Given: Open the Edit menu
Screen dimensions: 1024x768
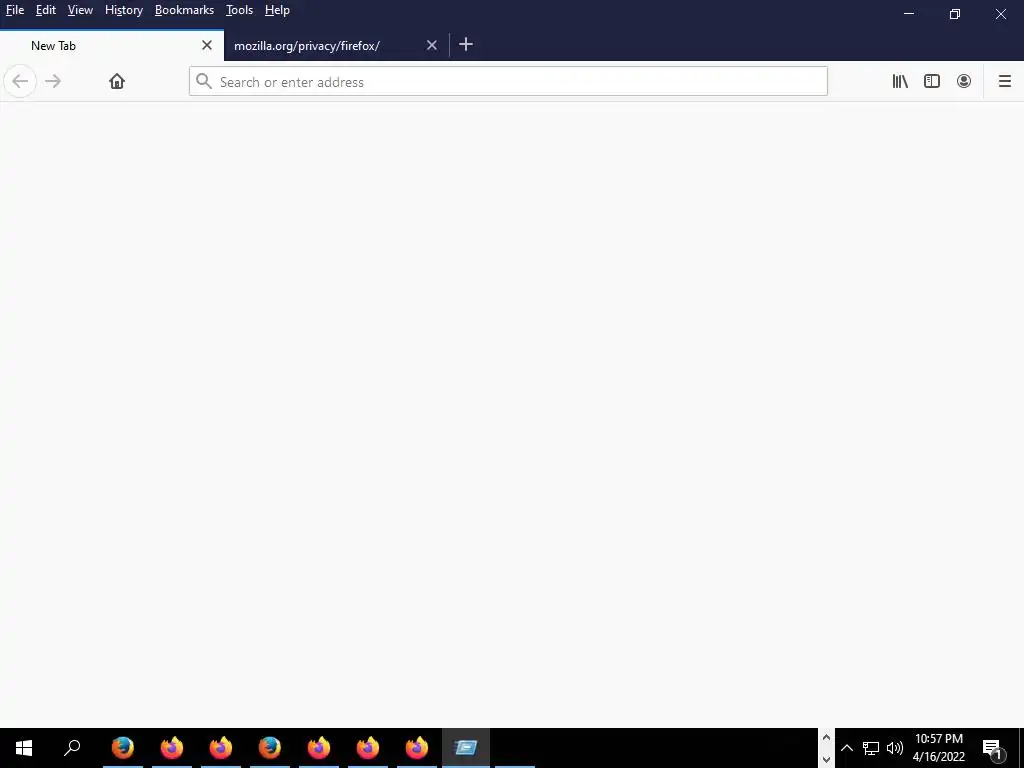Looking at the screenshot, I should [46, 10].
